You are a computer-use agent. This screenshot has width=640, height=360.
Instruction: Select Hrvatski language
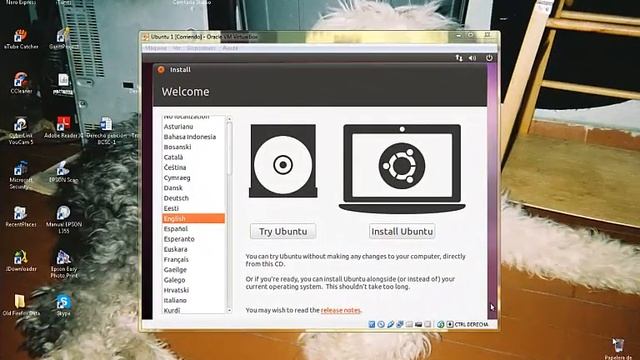pyautogui.click(x=193, y=290)
